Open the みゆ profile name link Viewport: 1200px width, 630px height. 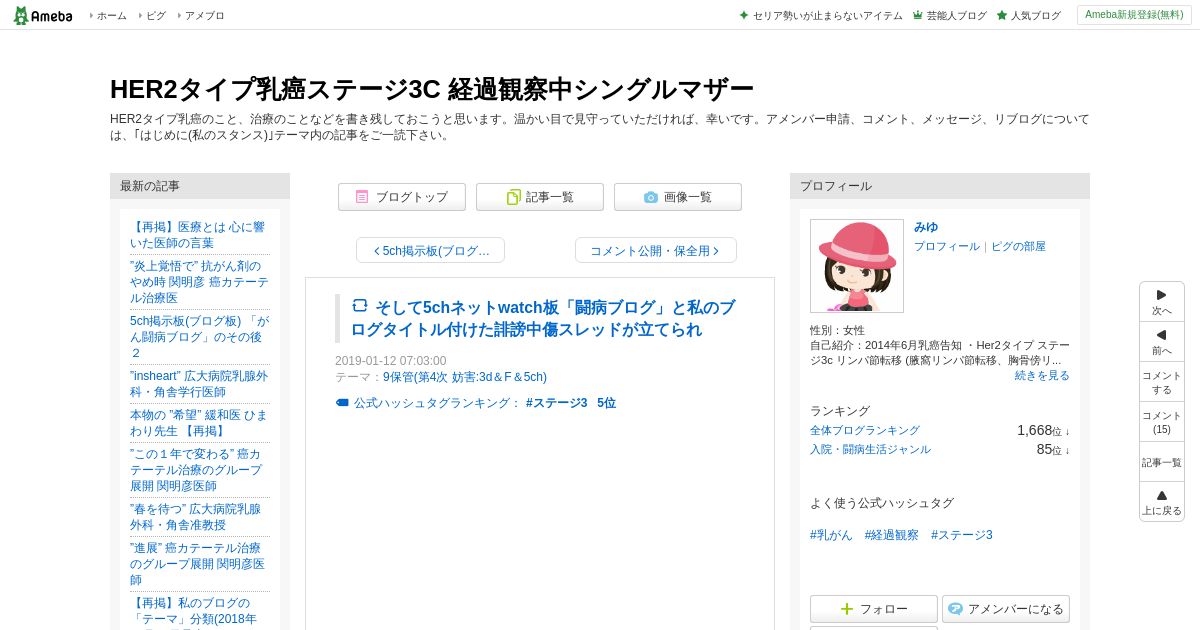(926, 227)
